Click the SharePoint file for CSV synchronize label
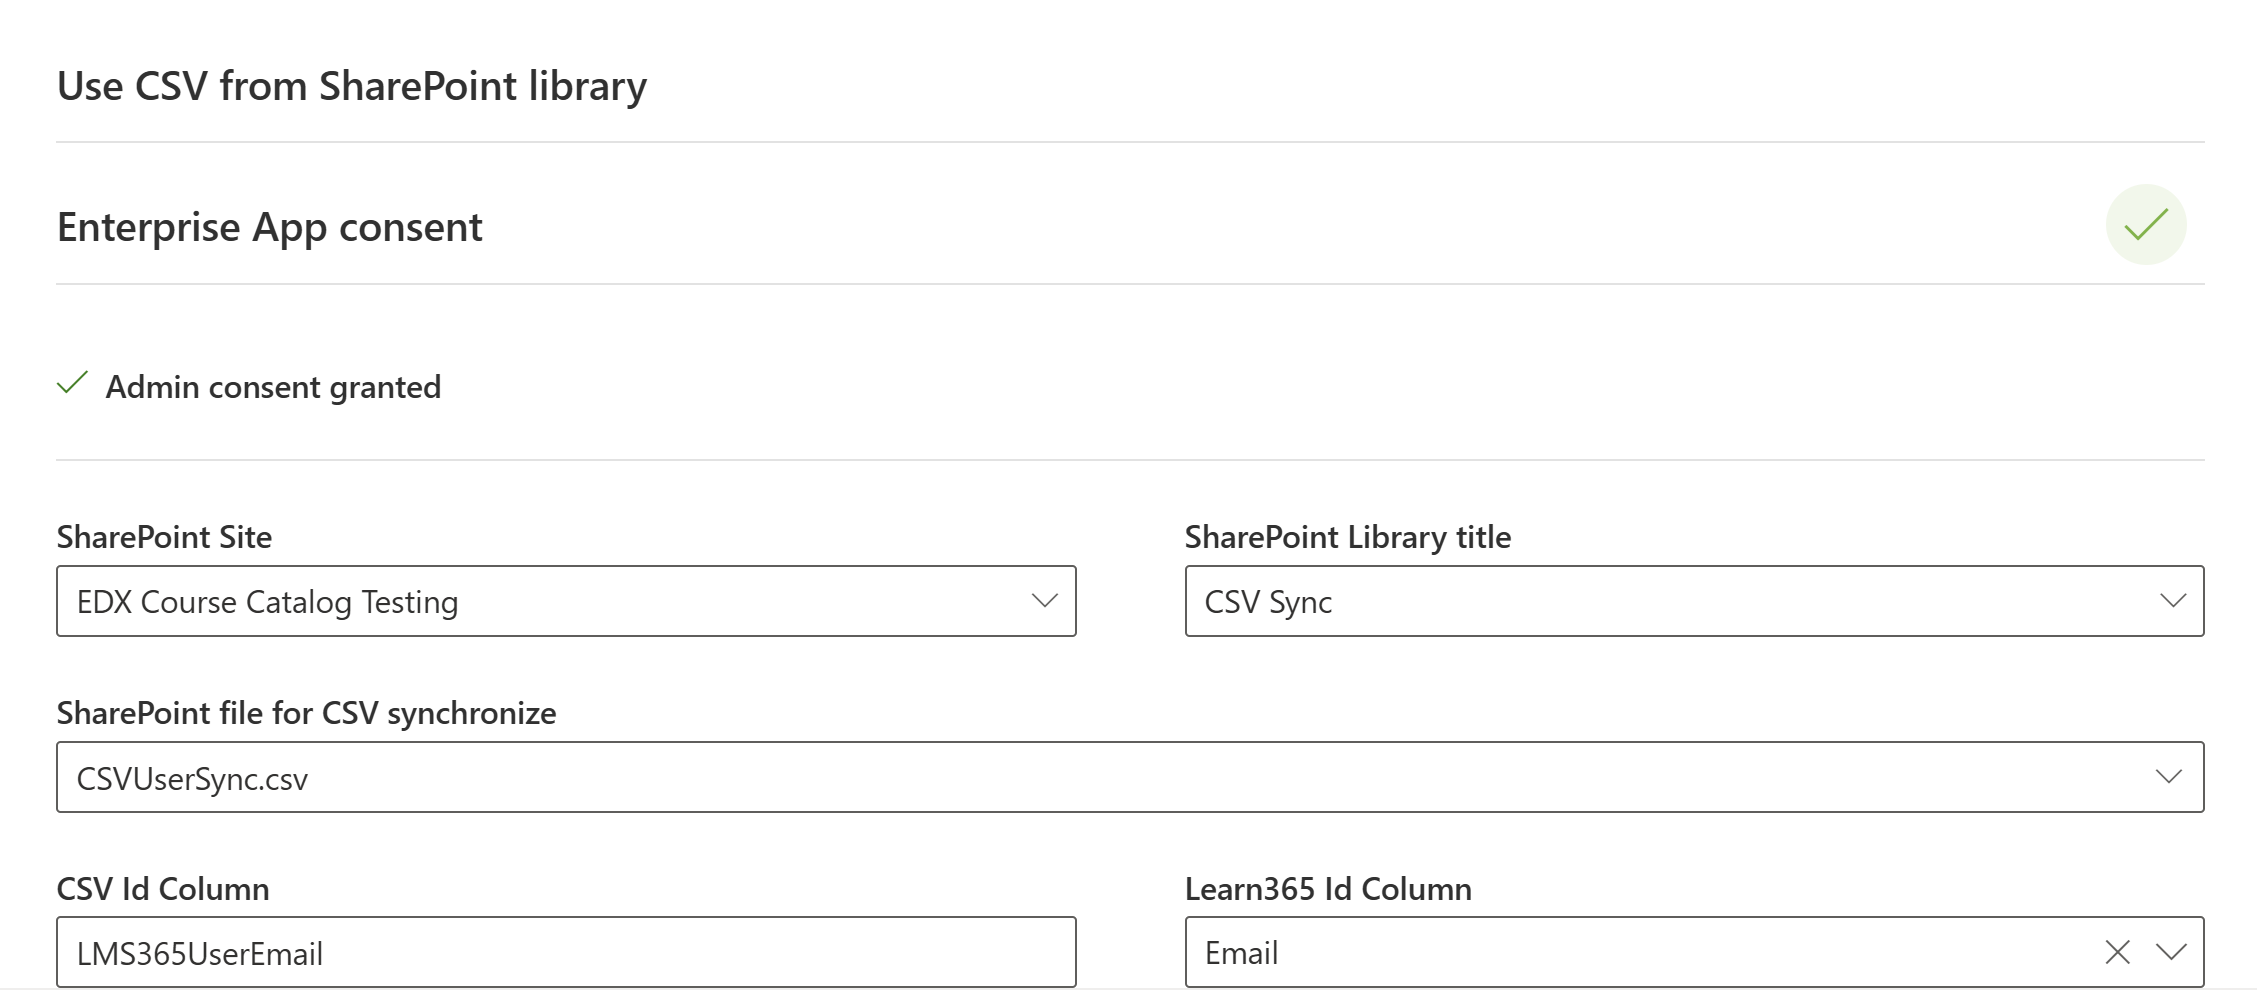The image size is (2257, 1008). tap(306, 713)
